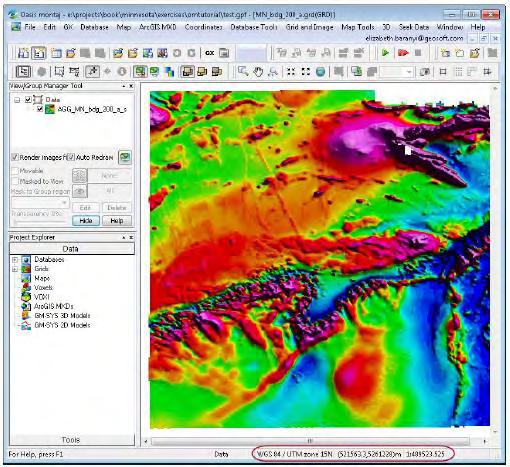Click the green Run script play icon
This screenshot has width=510, height=467.
(x=385, y=53)
